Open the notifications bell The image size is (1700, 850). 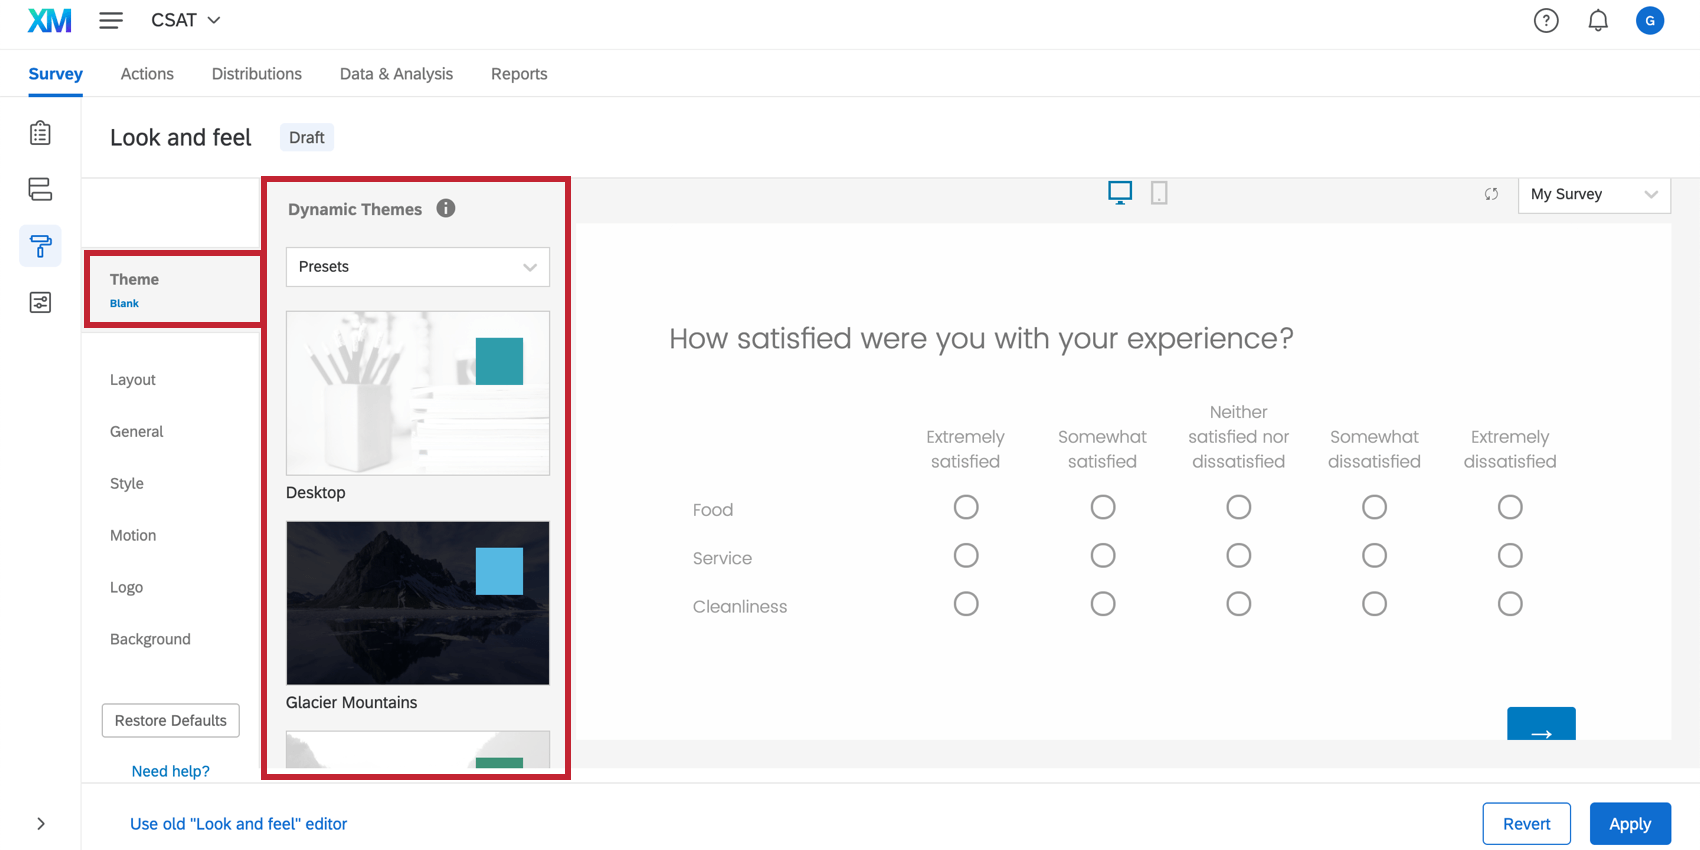pyautogui.click(x=1598, y=20)
